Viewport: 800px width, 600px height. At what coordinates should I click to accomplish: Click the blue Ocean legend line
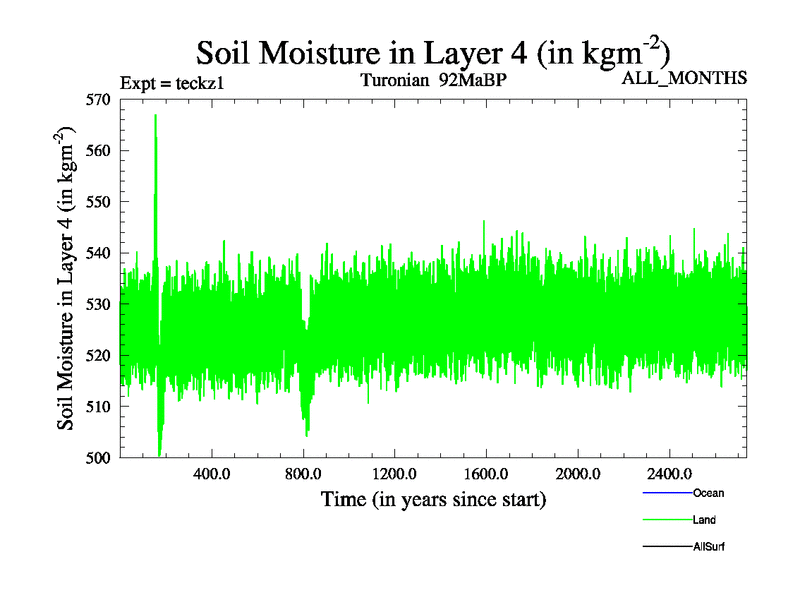point(665,493)
